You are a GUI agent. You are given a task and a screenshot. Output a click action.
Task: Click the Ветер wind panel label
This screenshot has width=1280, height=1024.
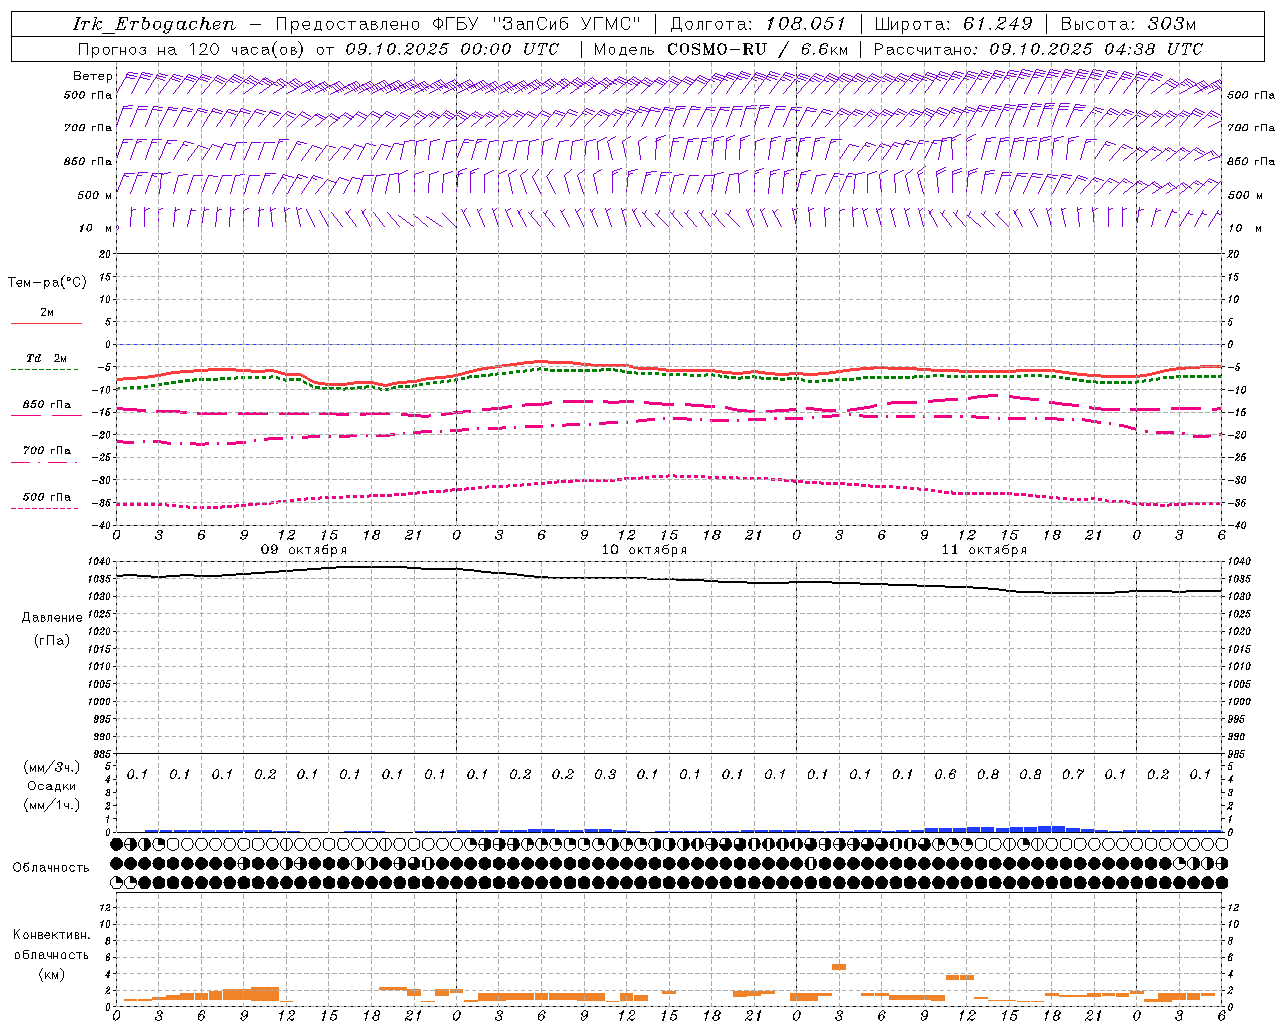tap(93, 76)
